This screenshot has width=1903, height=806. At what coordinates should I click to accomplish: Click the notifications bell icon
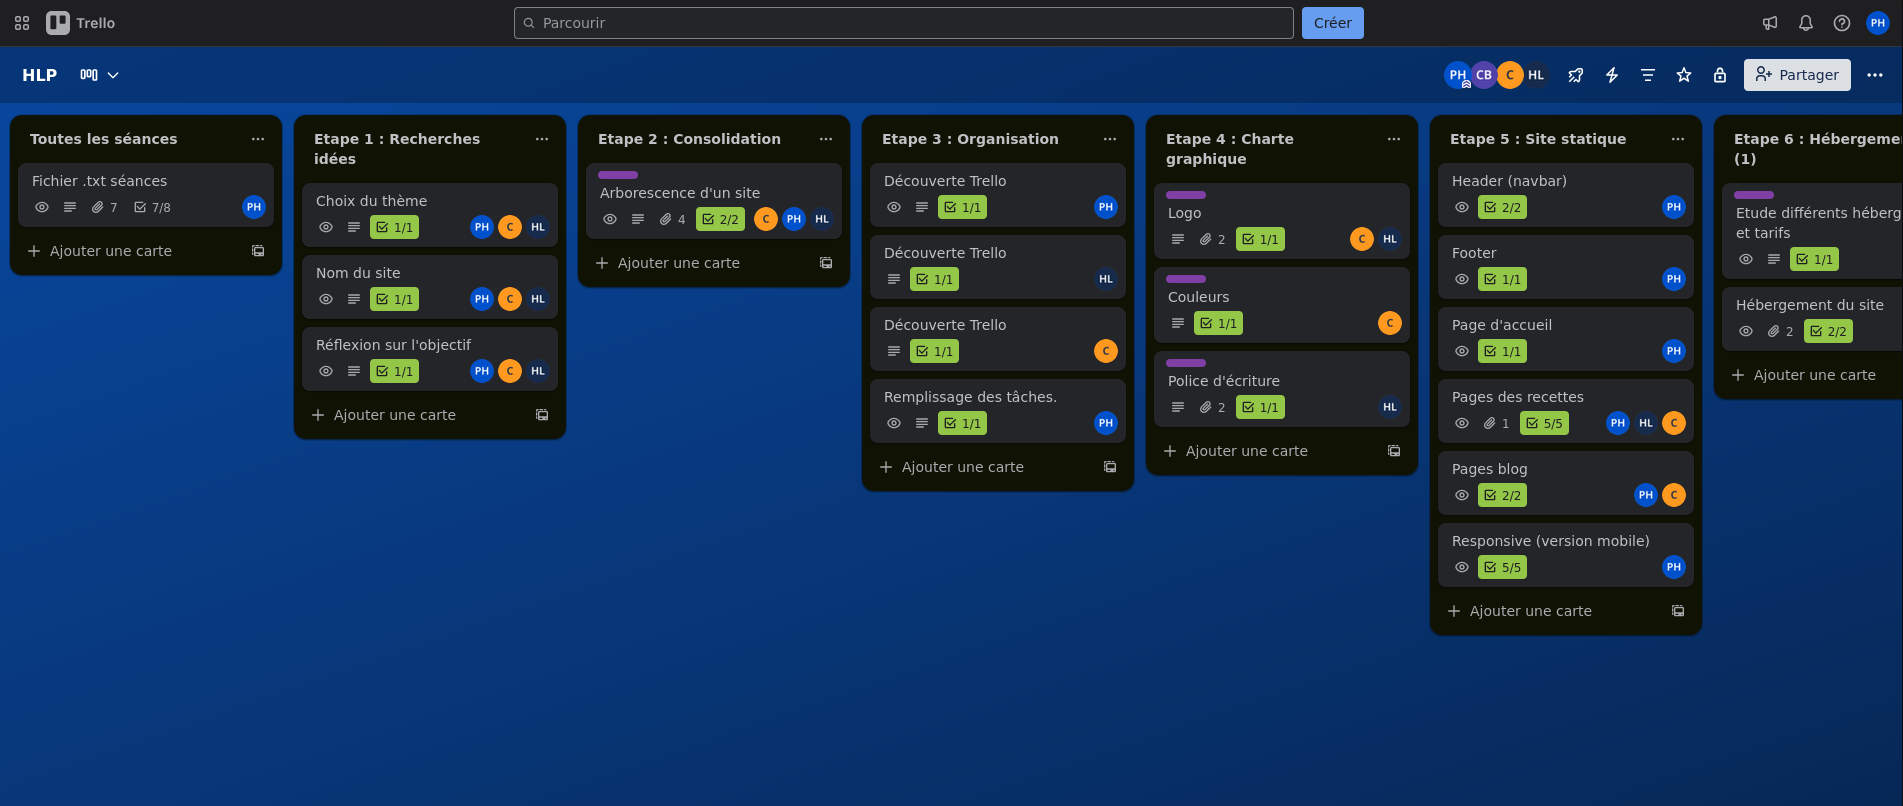point(1805,23)
